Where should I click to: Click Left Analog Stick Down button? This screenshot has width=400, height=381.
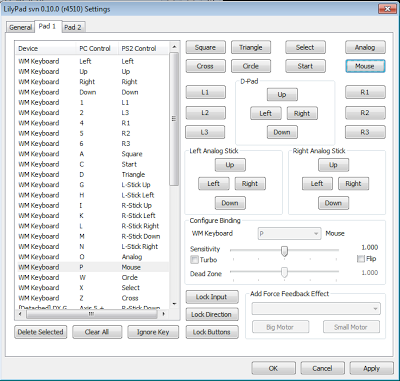[x=230, y=203]
